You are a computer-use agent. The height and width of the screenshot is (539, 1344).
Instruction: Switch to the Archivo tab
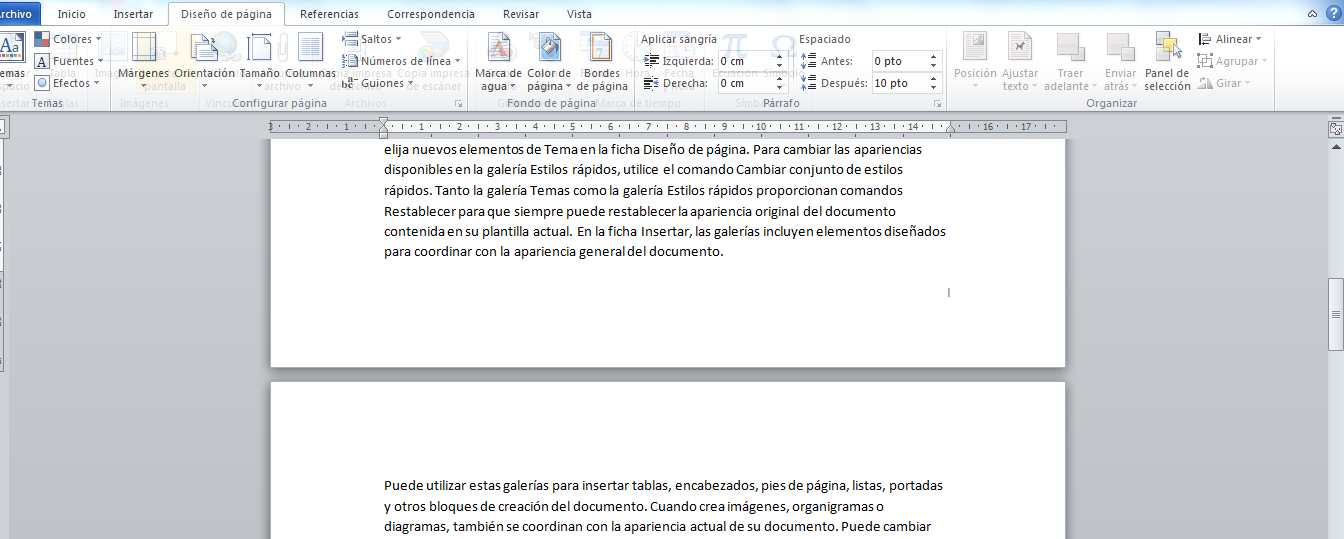click(x=19, y=14)
